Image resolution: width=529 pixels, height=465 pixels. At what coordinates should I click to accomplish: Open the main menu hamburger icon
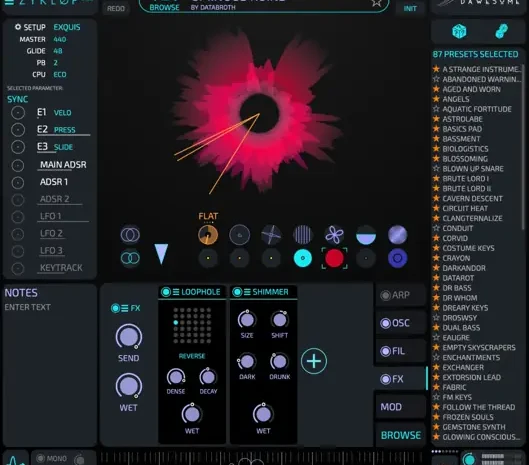[9, 2]
